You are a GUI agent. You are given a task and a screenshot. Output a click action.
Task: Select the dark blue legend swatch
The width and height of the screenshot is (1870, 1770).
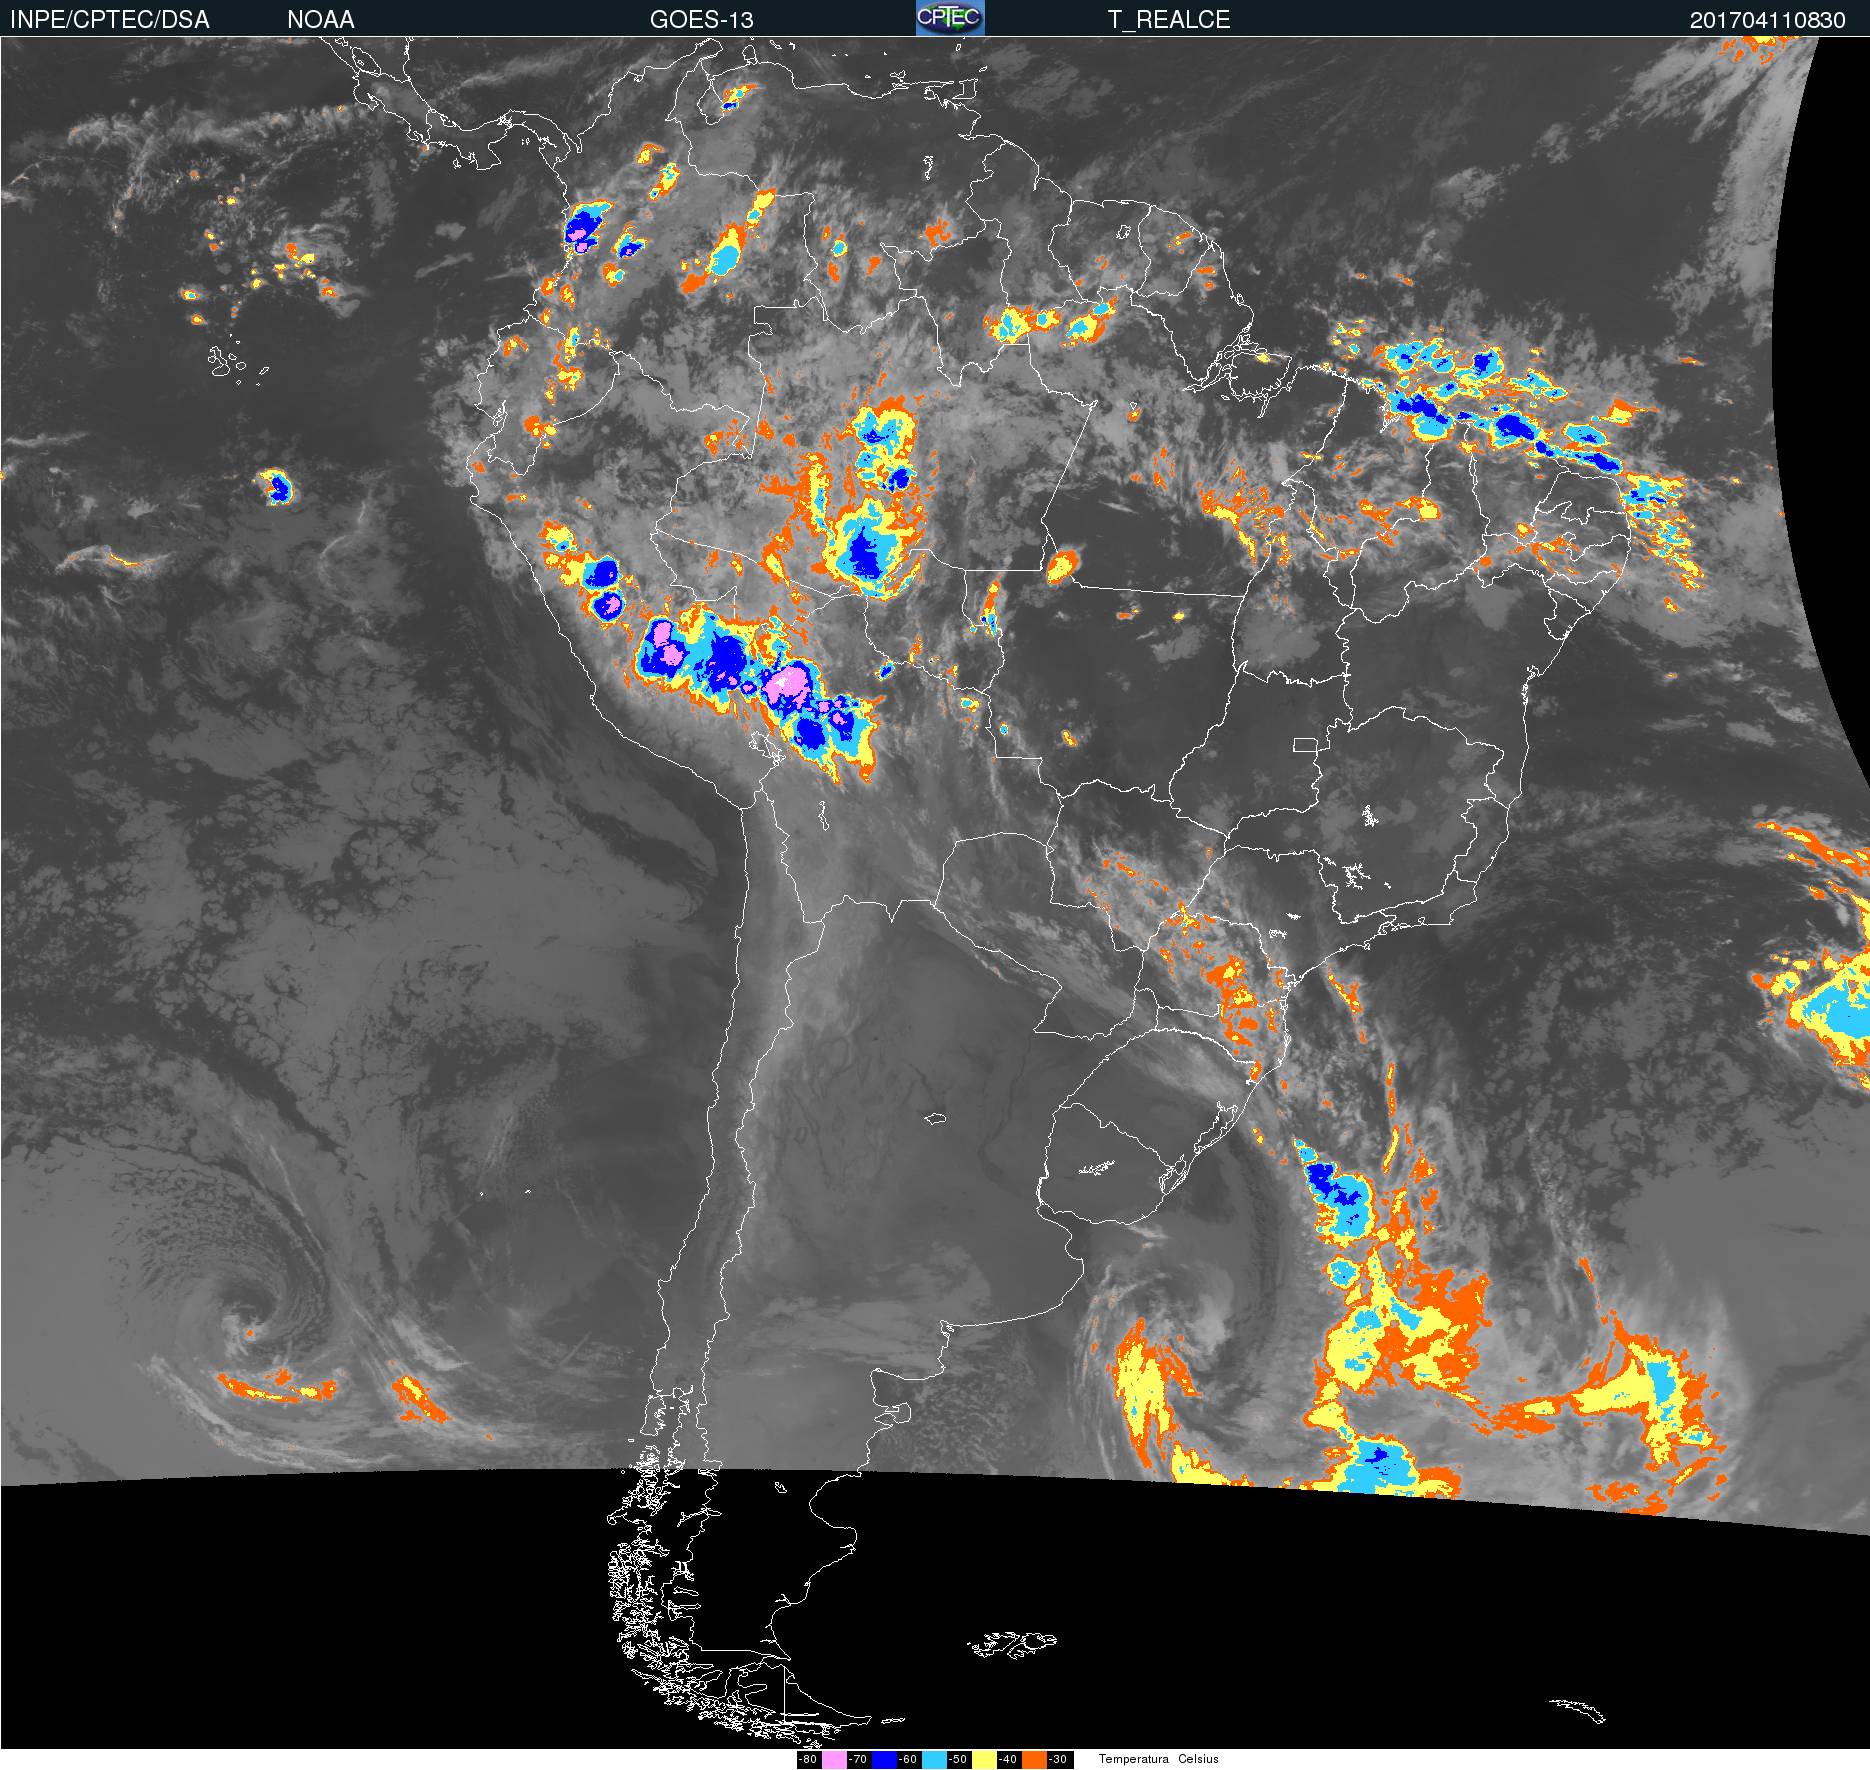point(884,1760)
